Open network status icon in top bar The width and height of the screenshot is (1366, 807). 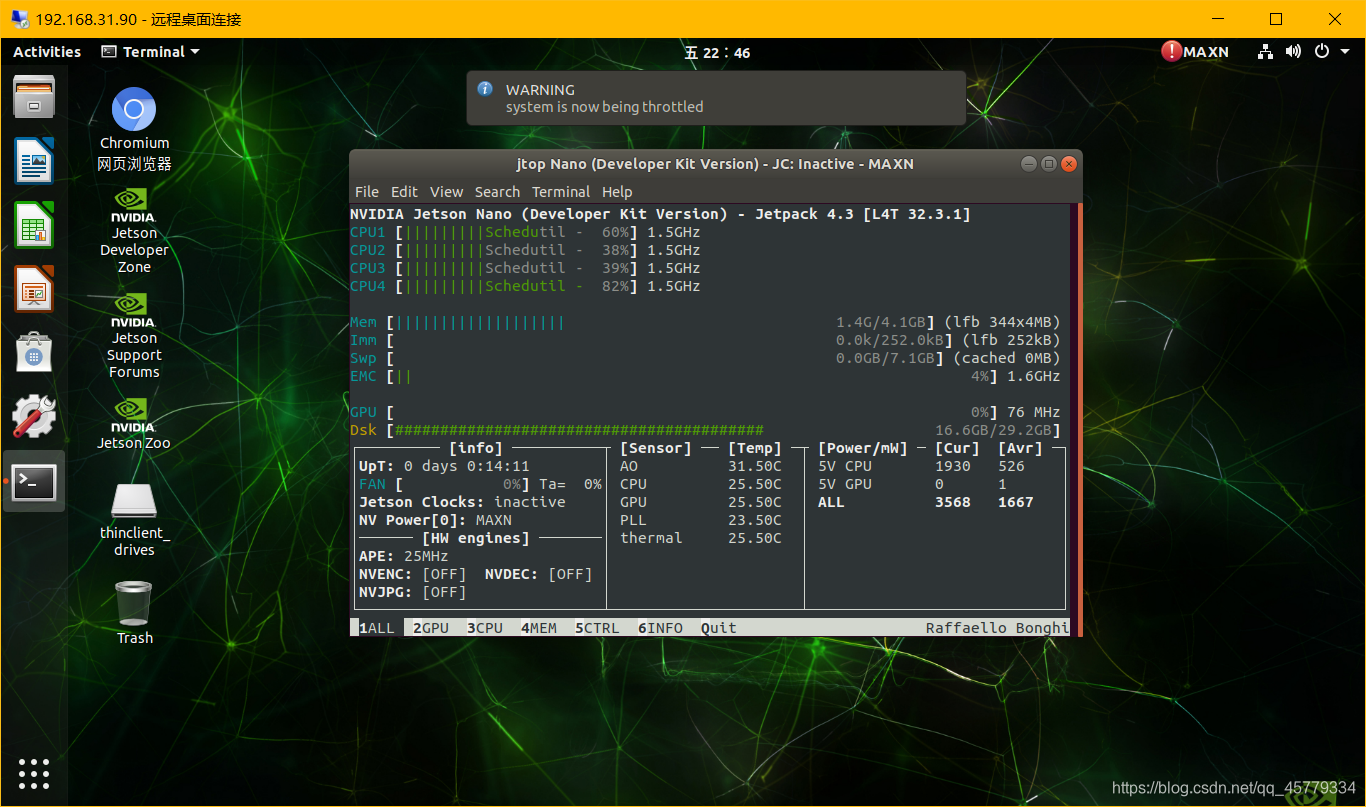click(1265, 51)
